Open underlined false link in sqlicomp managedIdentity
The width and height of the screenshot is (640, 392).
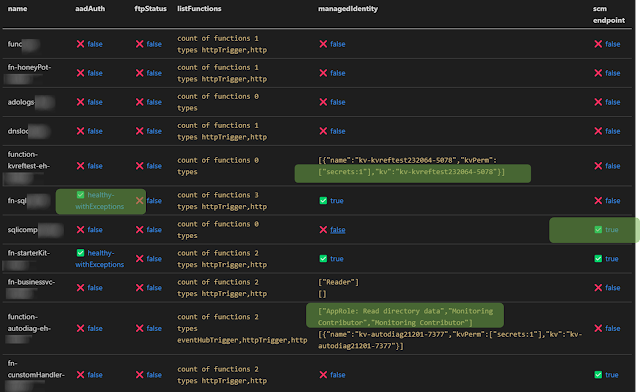click(x=338, y=229)
